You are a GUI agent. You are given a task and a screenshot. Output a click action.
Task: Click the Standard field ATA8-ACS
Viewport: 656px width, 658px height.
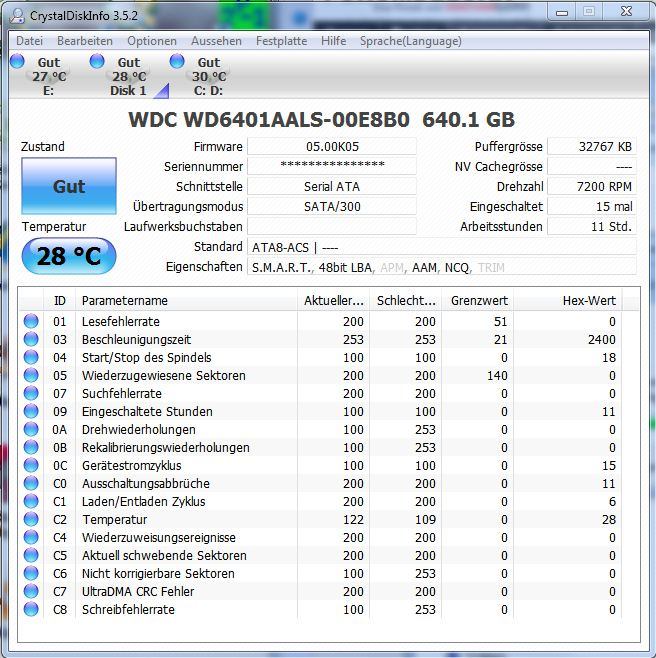pyautogui.click(x=442, y=247)
